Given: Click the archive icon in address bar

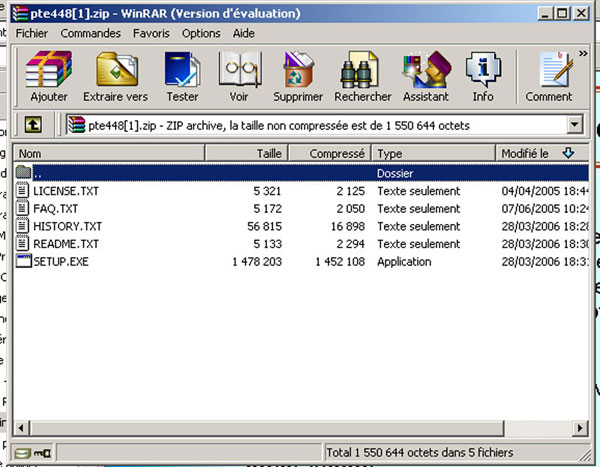Looking at the screenshot, I should point(77,125).
